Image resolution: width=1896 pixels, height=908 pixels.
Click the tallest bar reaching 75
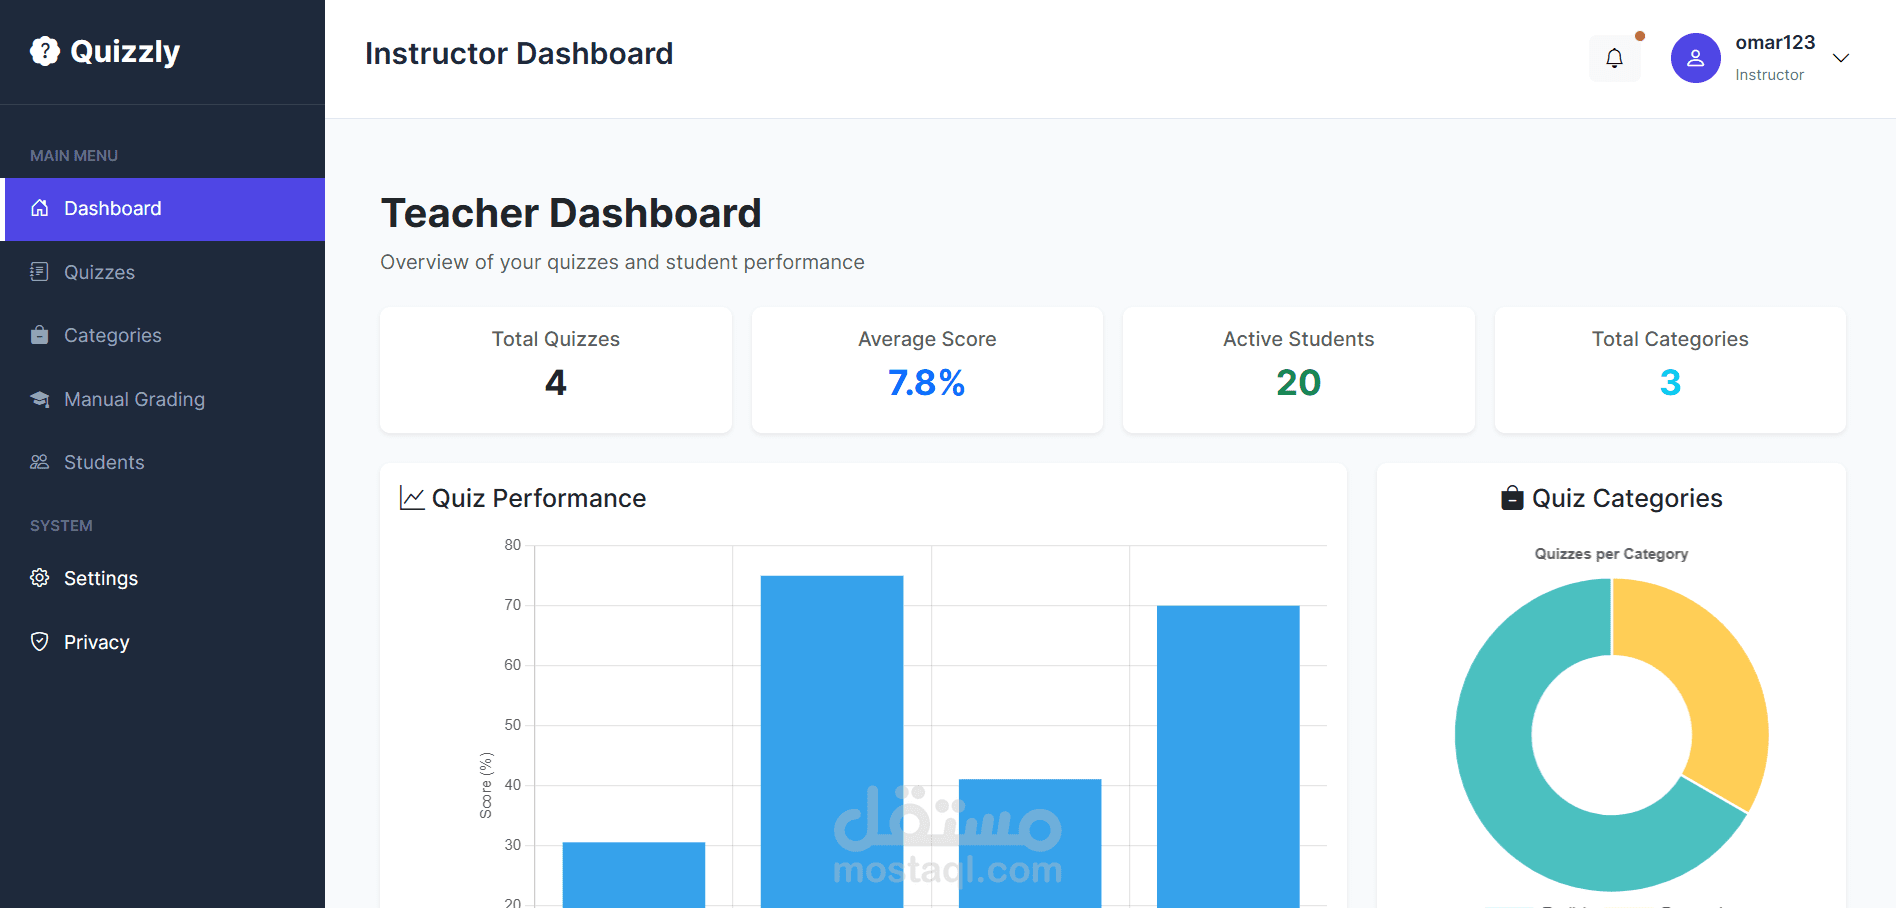[832, 741]
